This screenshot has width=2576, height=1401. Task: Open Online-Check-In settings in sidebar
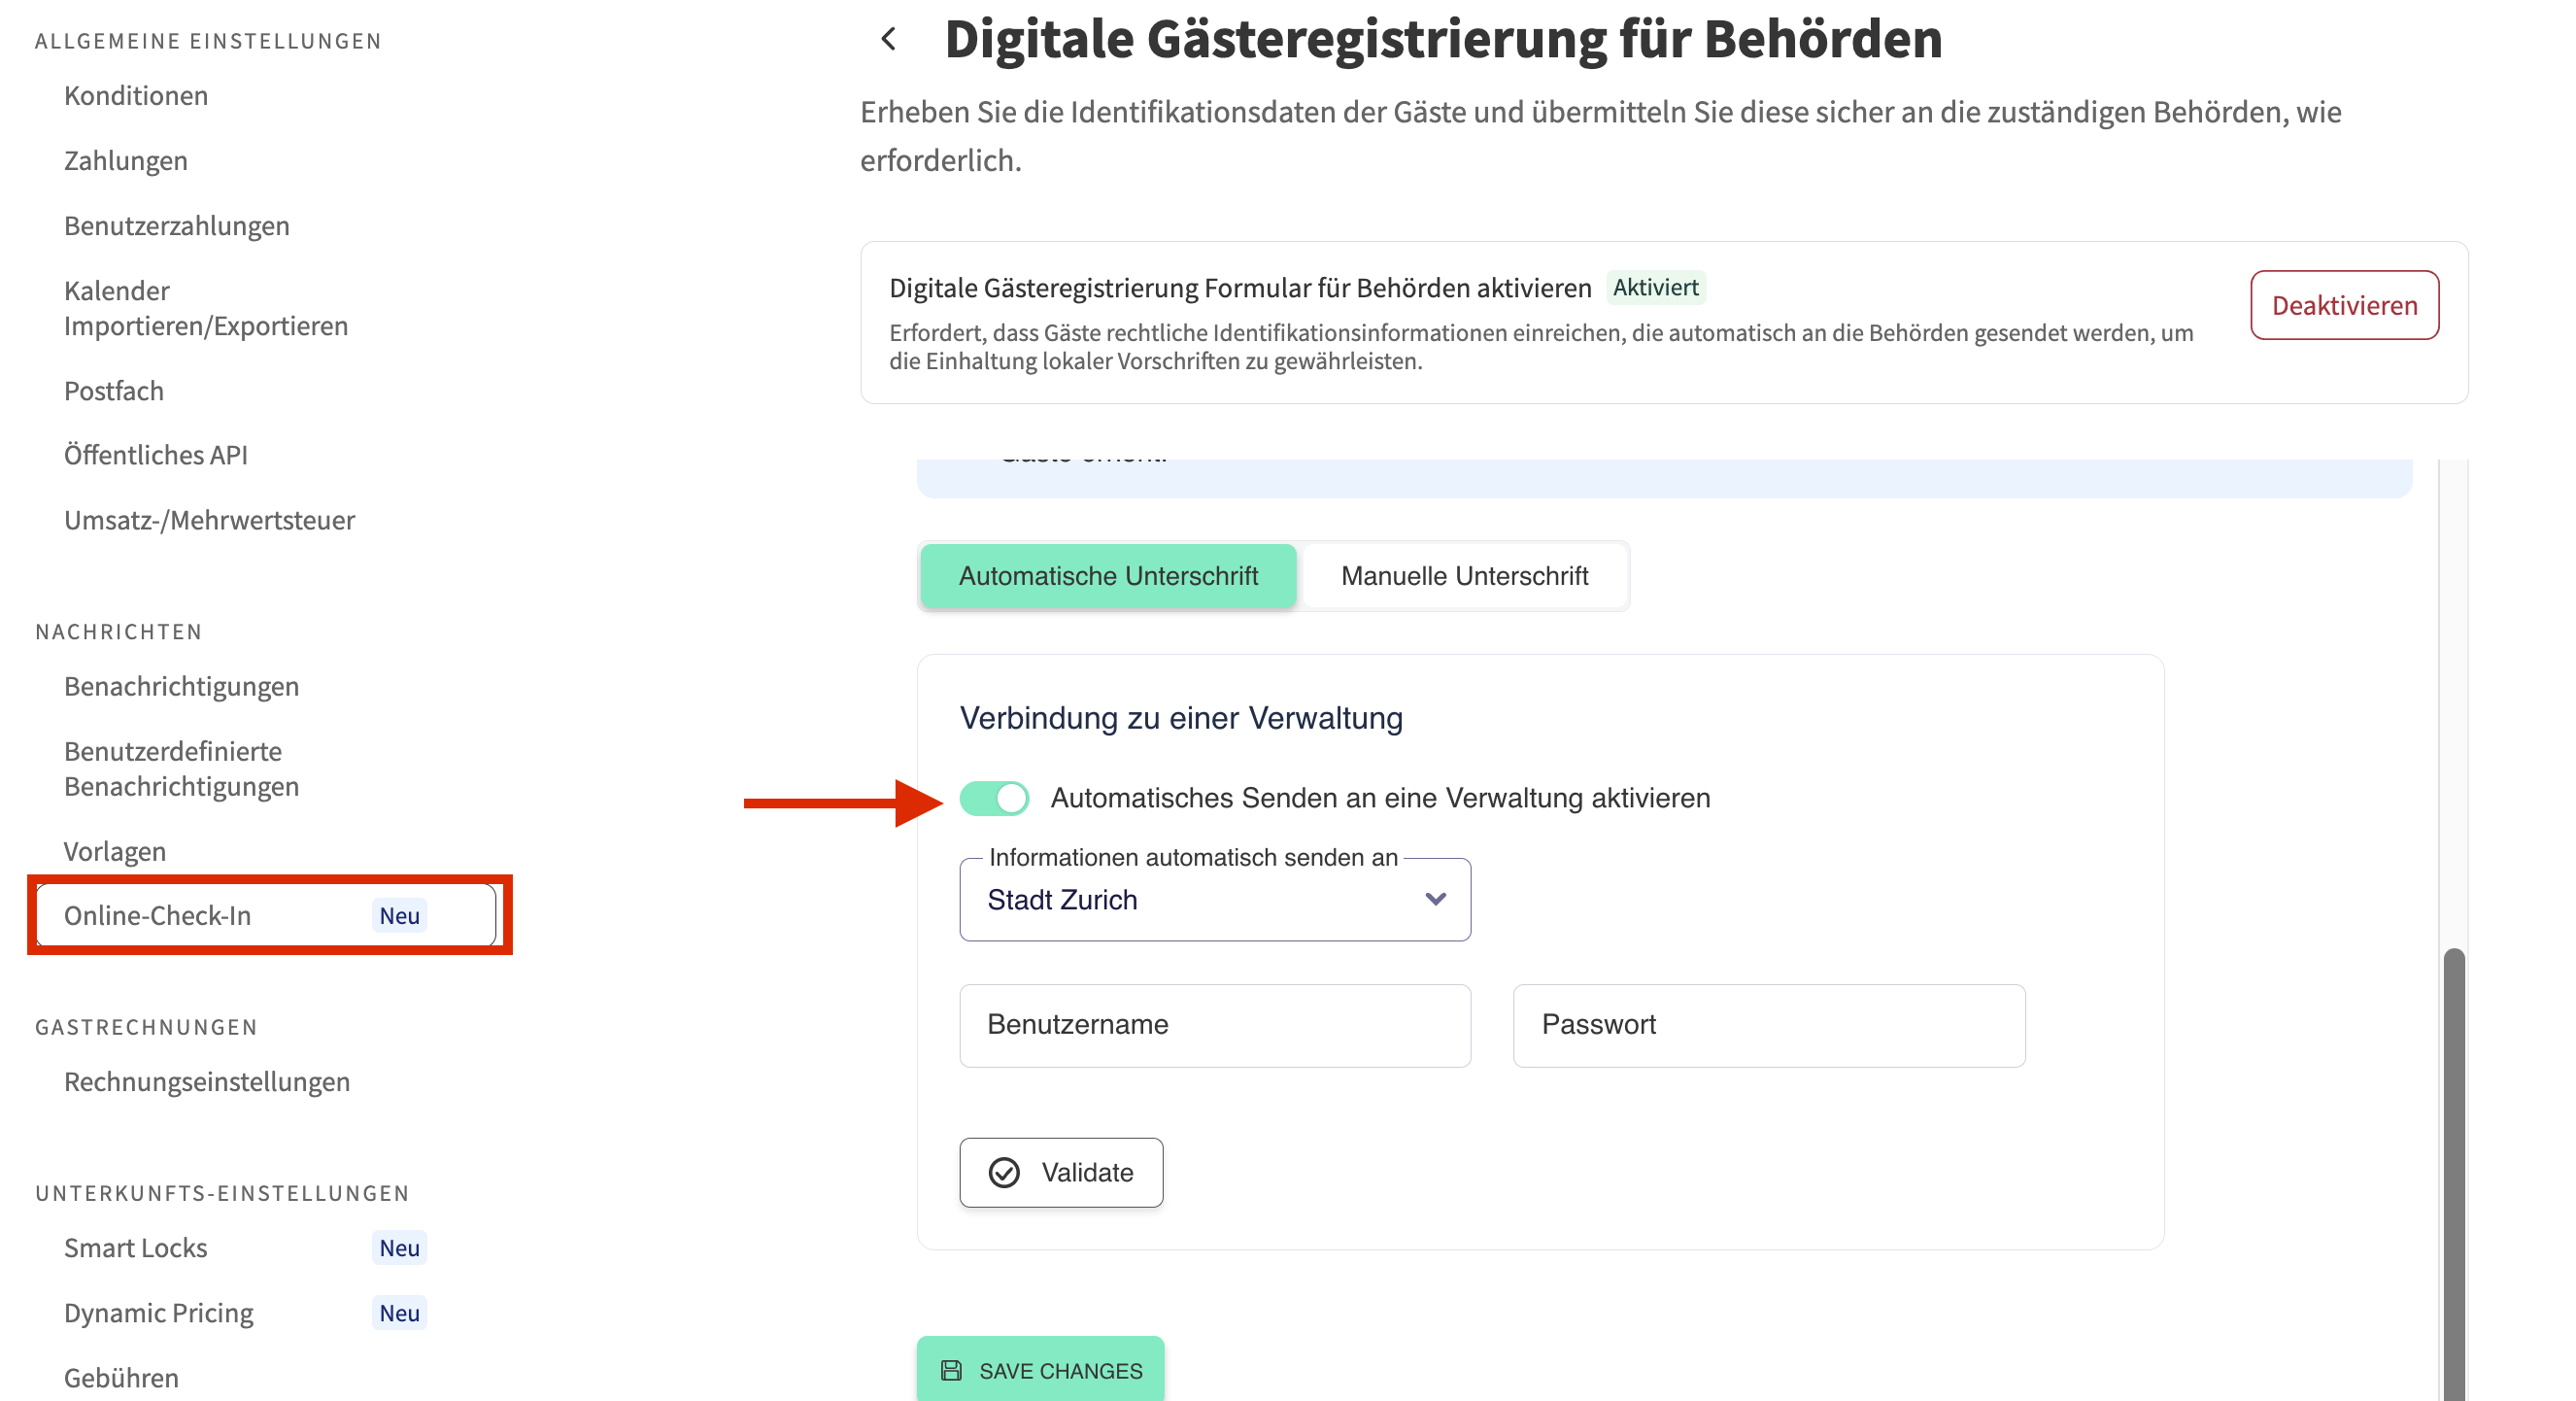click(158, 915)
